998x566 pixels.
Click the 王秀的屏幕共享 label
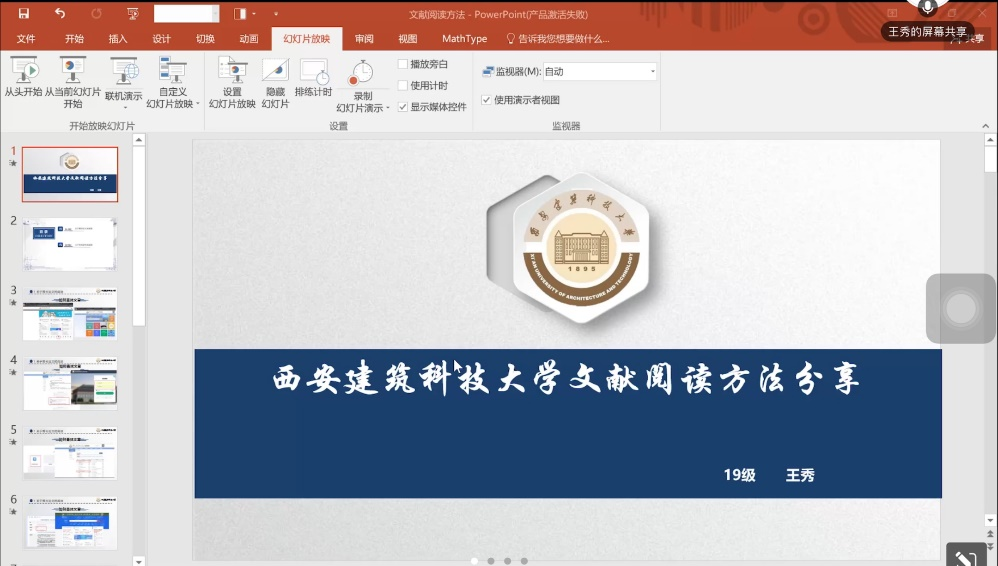click(927, 31)
